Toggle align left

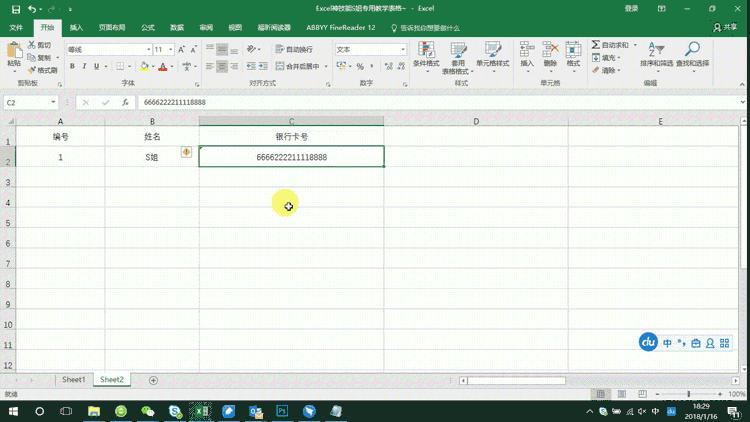pyautogui.click(x=210, y=66)
